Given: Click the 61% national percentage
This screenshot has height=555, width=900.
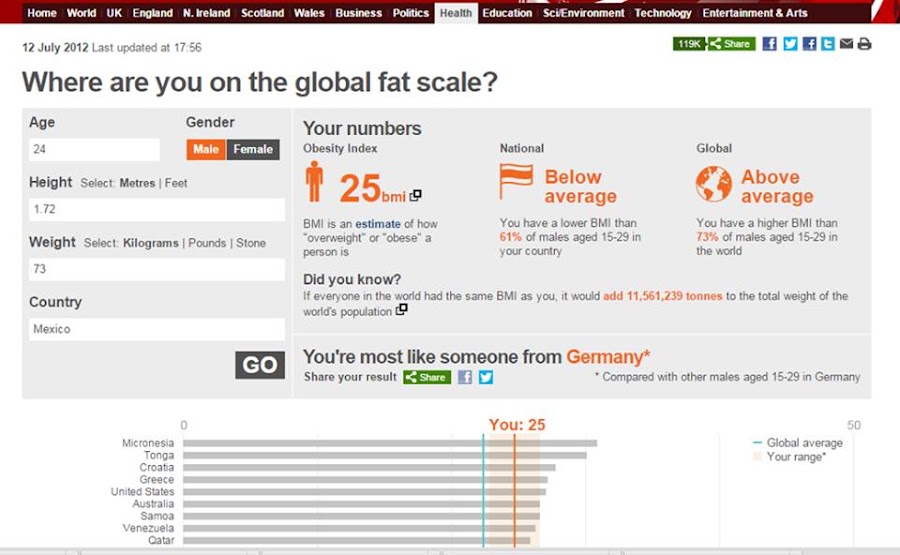Looking at the screenshot, I should point(510,237).
